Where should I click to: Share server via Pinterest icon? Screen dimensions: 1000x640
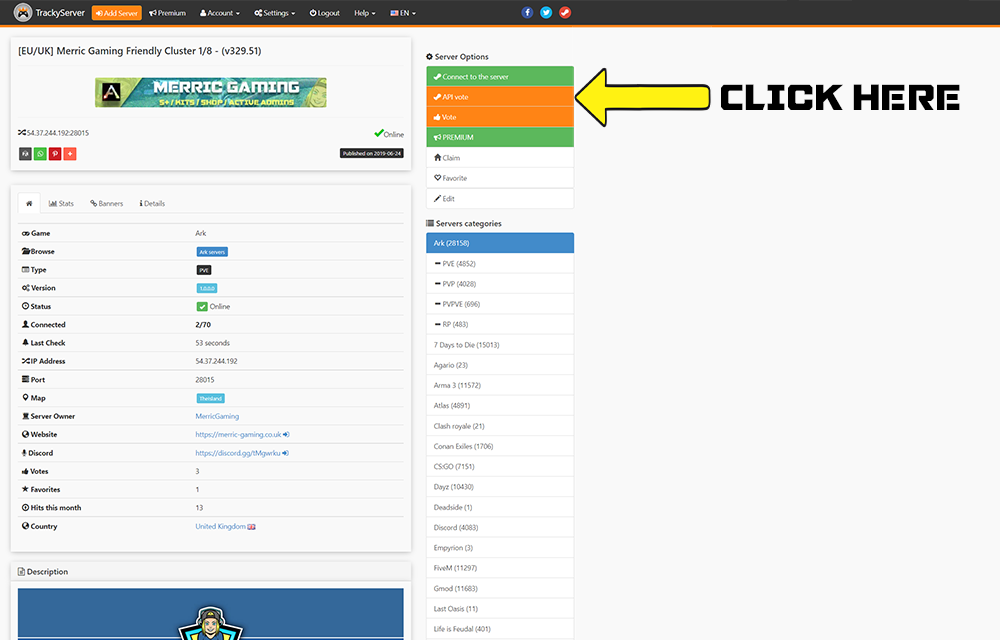coord(55,154)
